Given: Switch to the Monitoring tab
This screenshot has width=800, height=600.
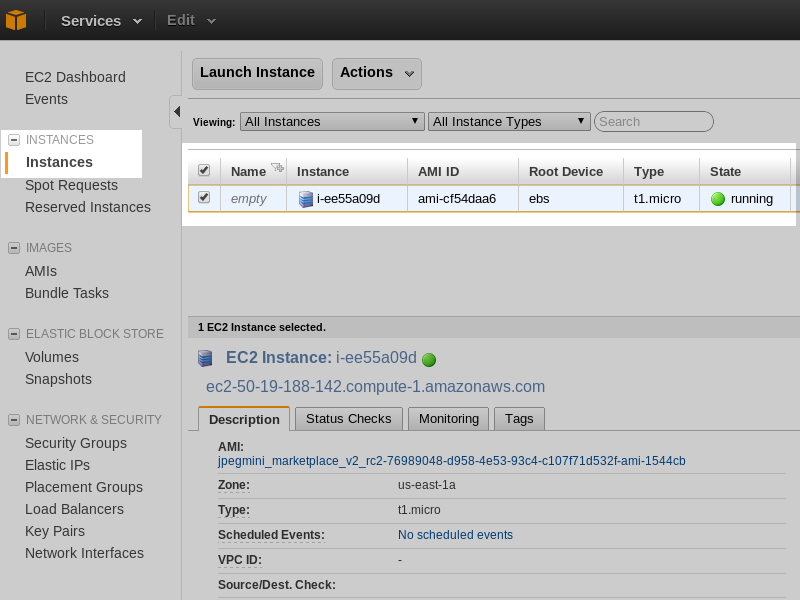Looking at the screenshot, I should 448,418.
